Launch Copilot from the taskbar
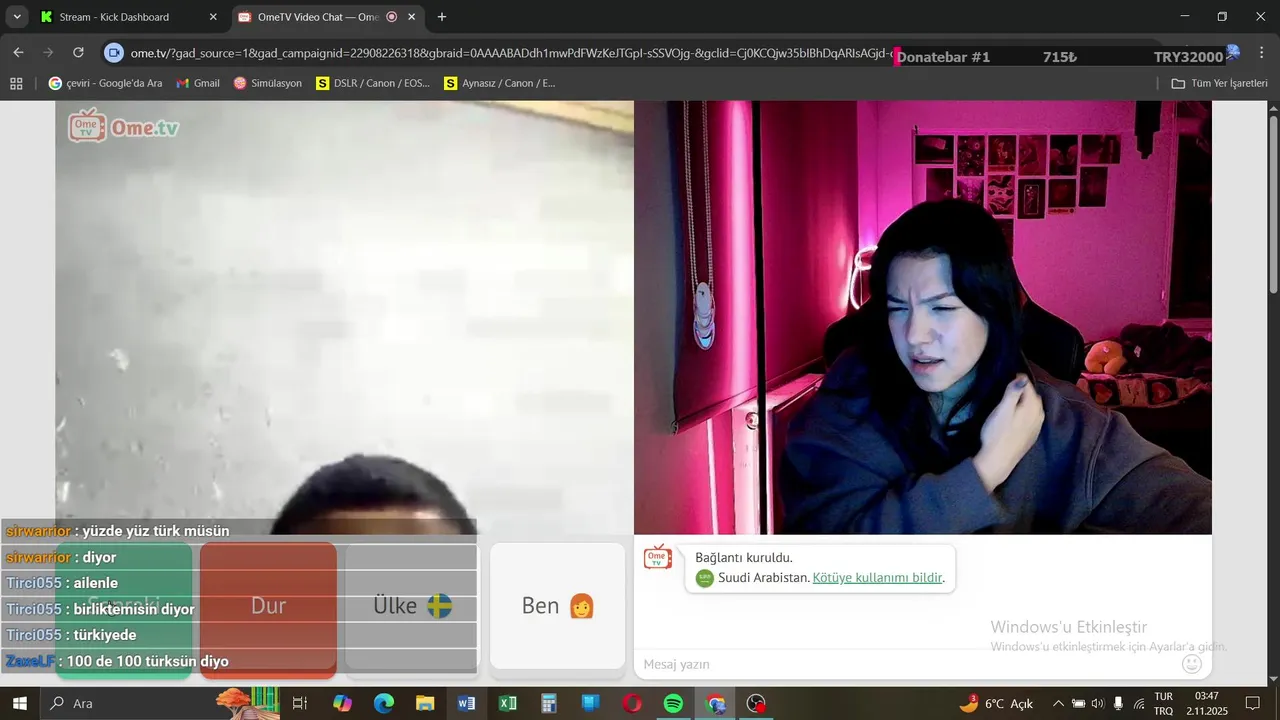This screenshot has height=720, width=1280. [342, 703]
